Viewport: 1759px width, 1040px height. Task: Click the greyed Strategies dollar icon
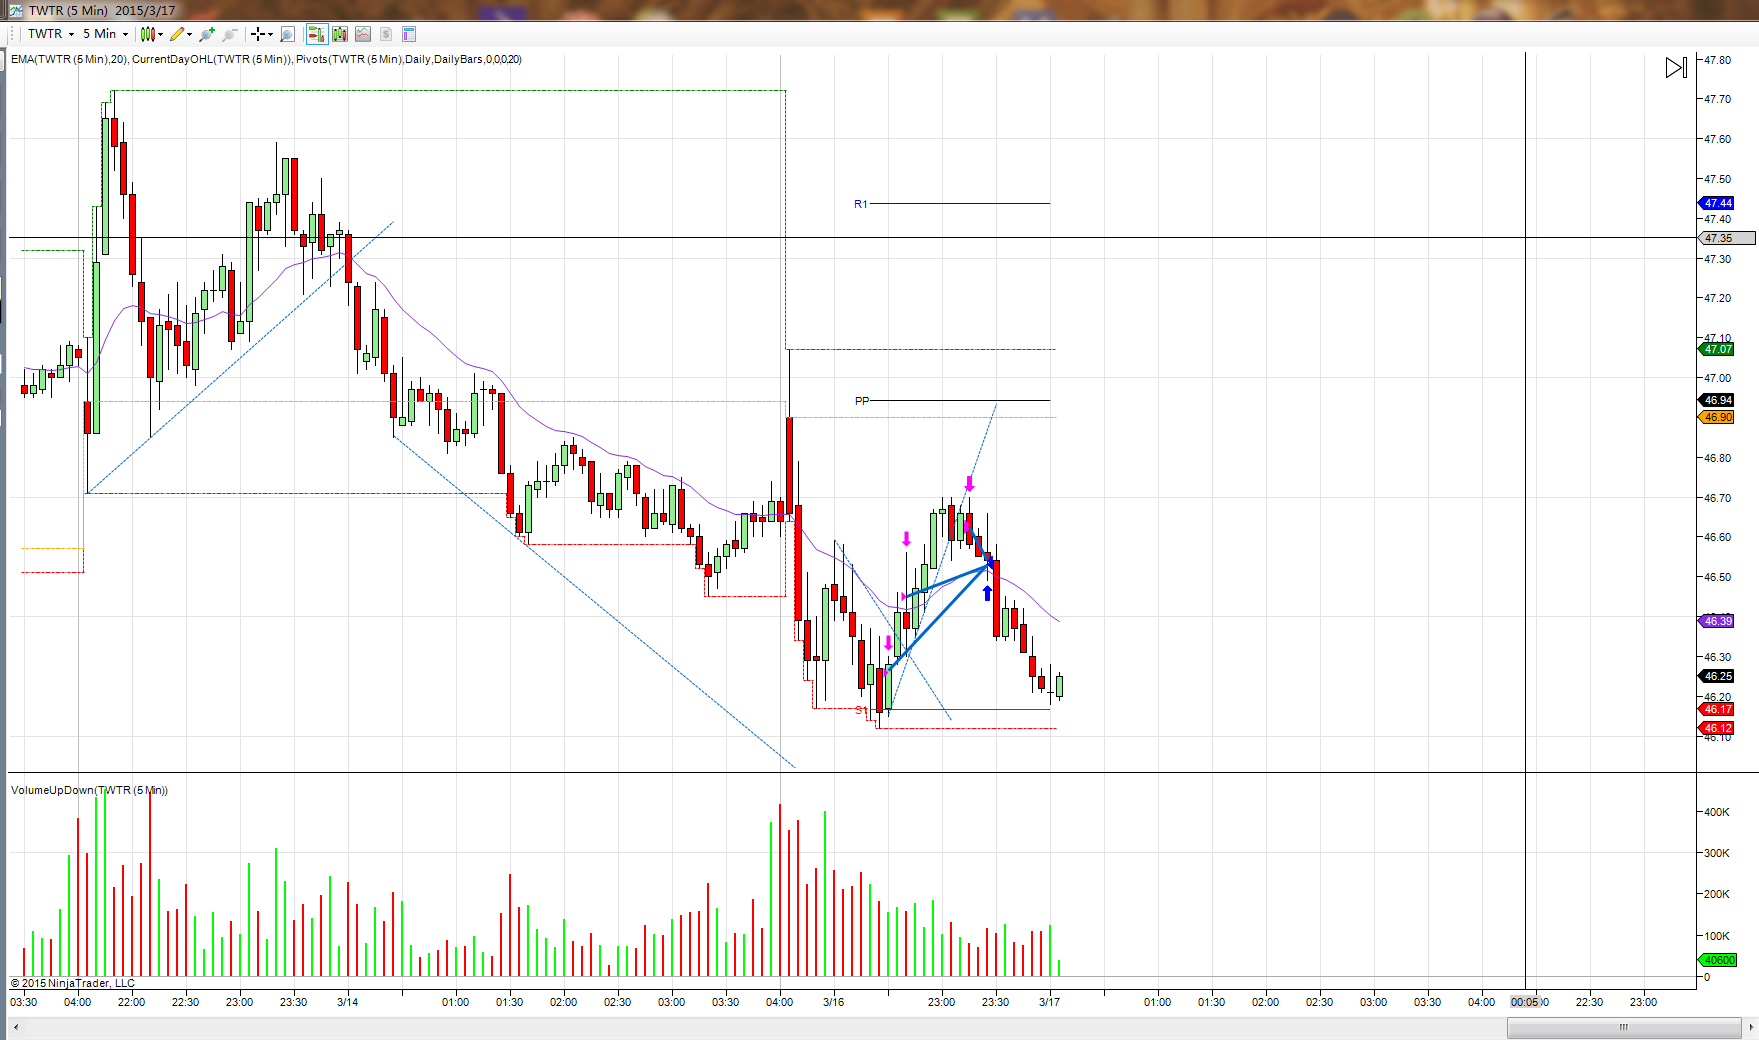pos(386,34)
